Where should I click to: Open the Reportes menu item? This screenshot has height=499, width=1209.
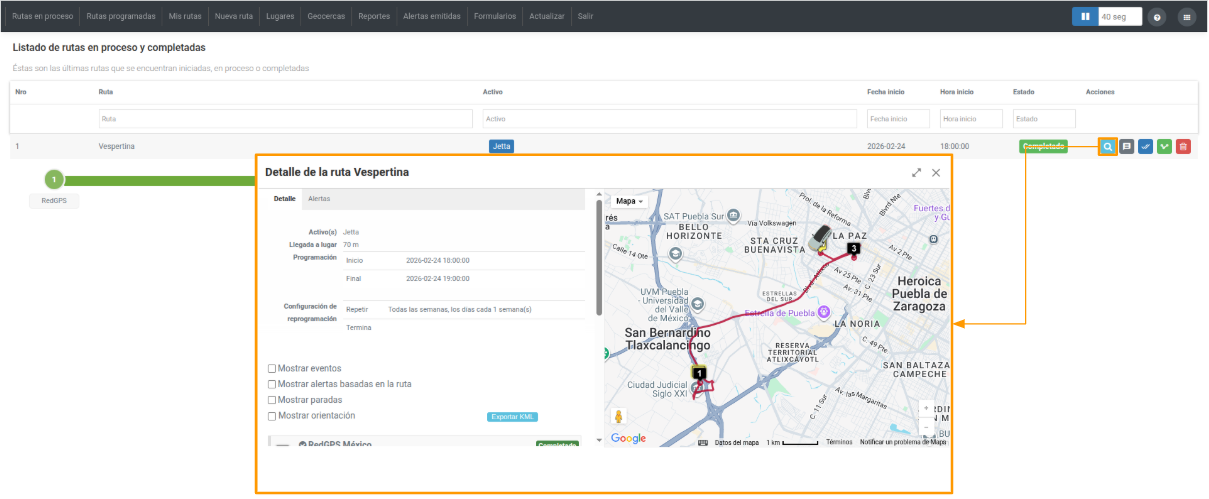[x=374, y=17]
